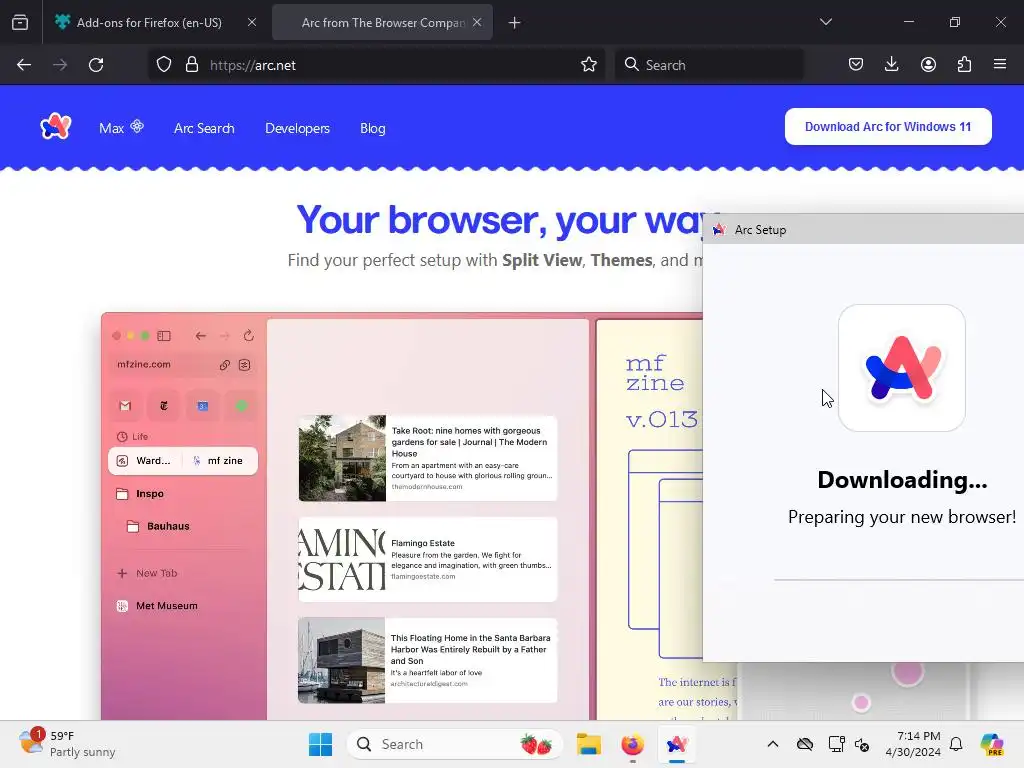Screen dimensions: 1024x768
Task: Show hidden system tray icons
Action: (773, 744)
